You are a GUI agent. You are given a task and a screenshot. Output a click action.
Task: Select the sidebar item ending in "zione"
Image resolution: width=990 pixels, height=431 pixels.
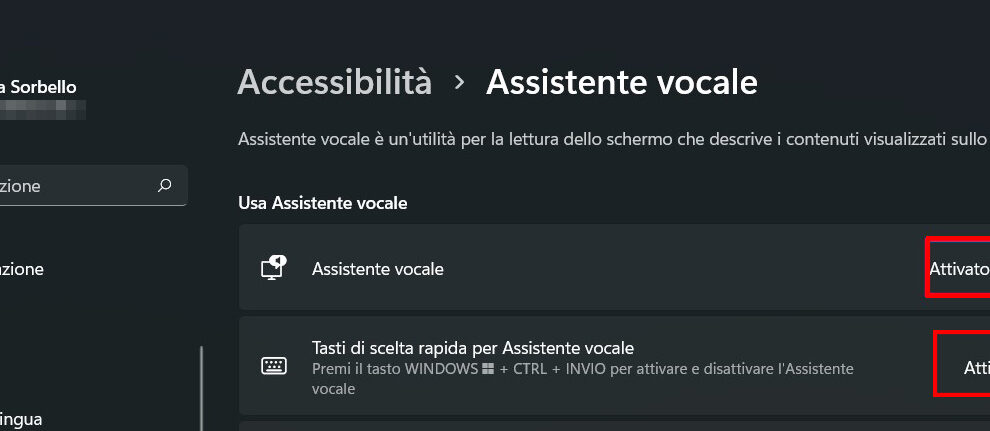22,269
